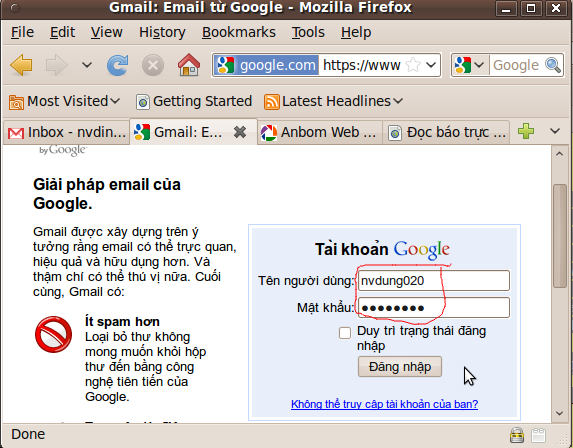Click the Done status text

point(28,434)
